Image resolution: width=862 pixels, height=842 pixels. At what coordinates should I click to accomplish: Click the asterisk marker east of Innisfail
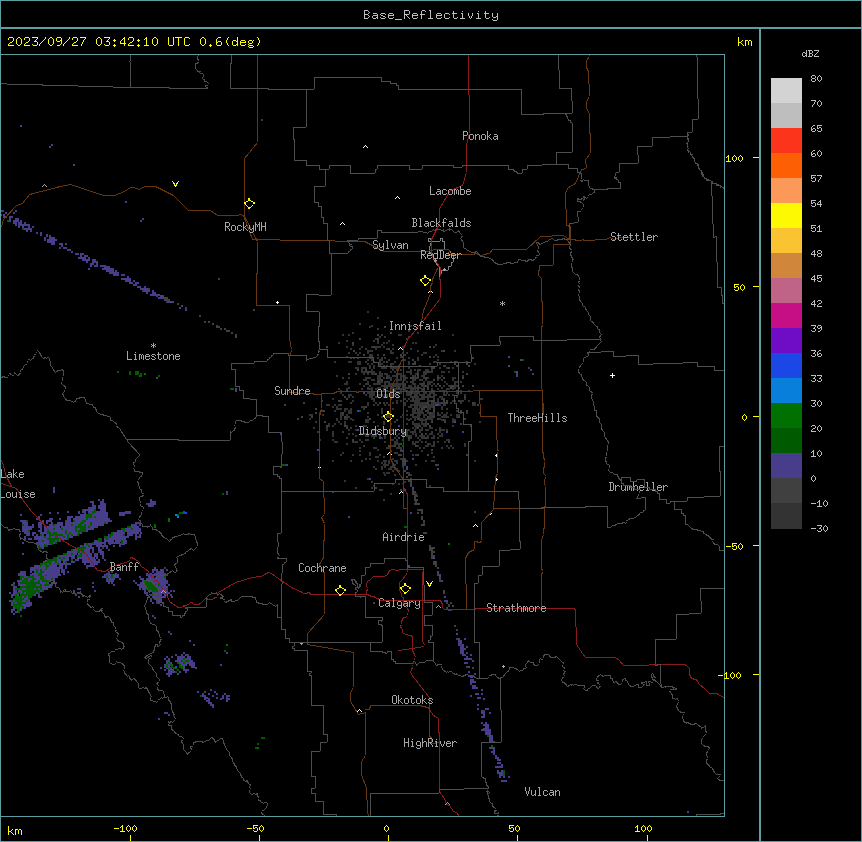(x=502, y=303)
